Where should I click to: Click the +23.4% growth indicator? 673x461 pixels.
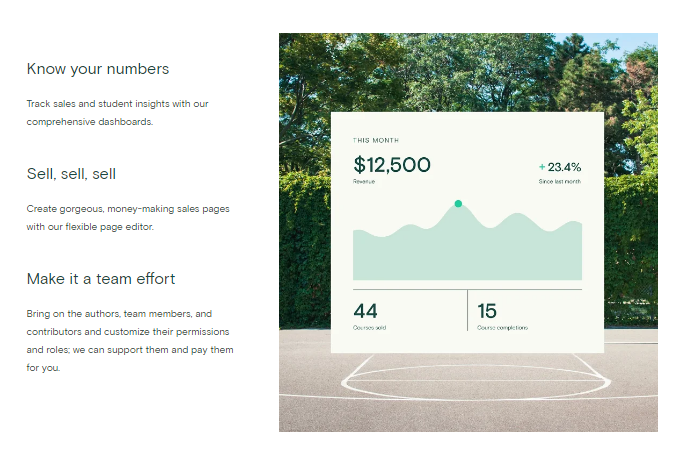pyautogui.click(x=560, y=167)
